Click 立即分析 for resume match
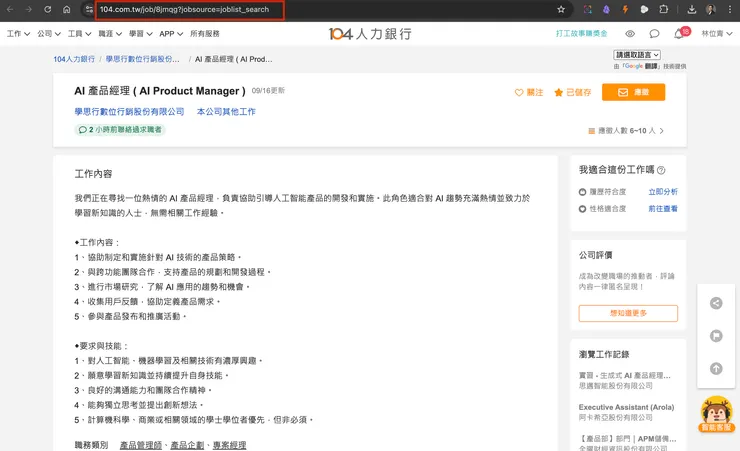 [663, 192]
